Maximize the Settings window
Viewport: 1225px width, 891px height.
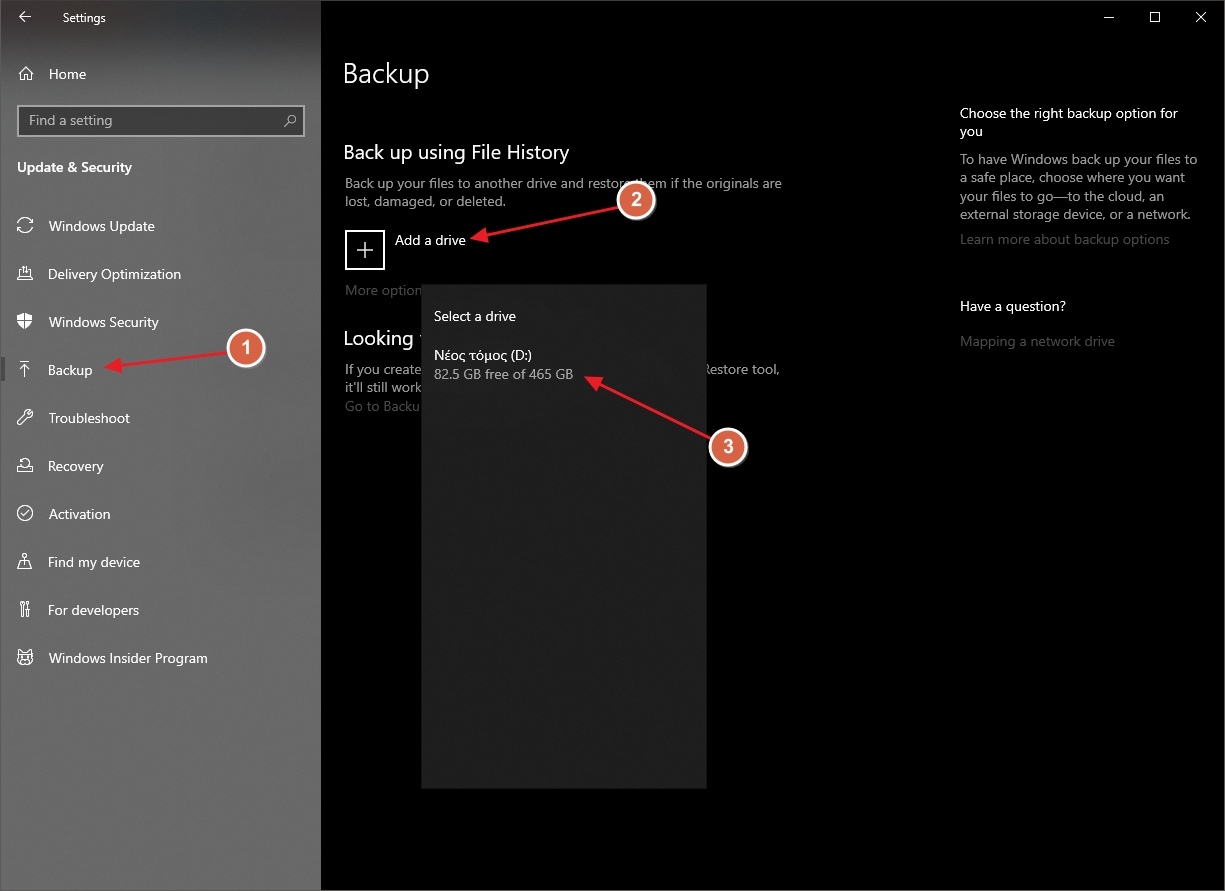pyautogui.click(x=1155, y=17)
